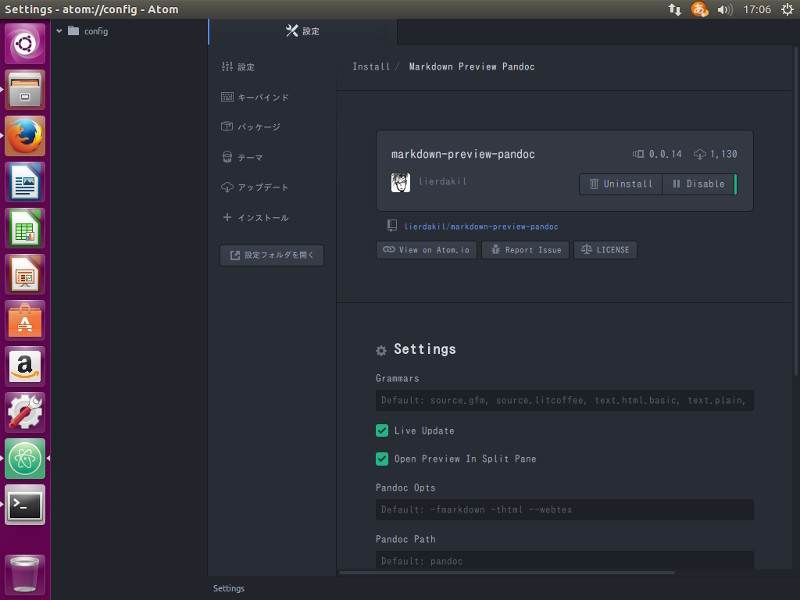This screenshot has height=600, width=800.
Task: Click the keyboard icon beside キーバインド
Action: [x=227, y=97]
